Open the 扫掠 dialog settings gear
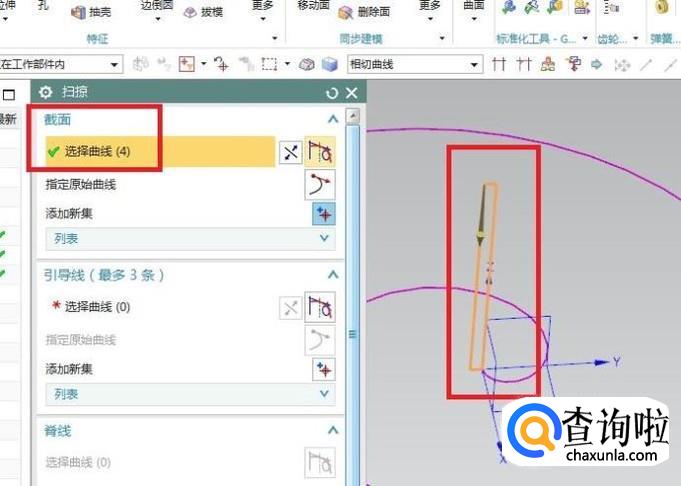Viewport: 681px width, 486px height. pyautogui.click(x=45, y=92)
